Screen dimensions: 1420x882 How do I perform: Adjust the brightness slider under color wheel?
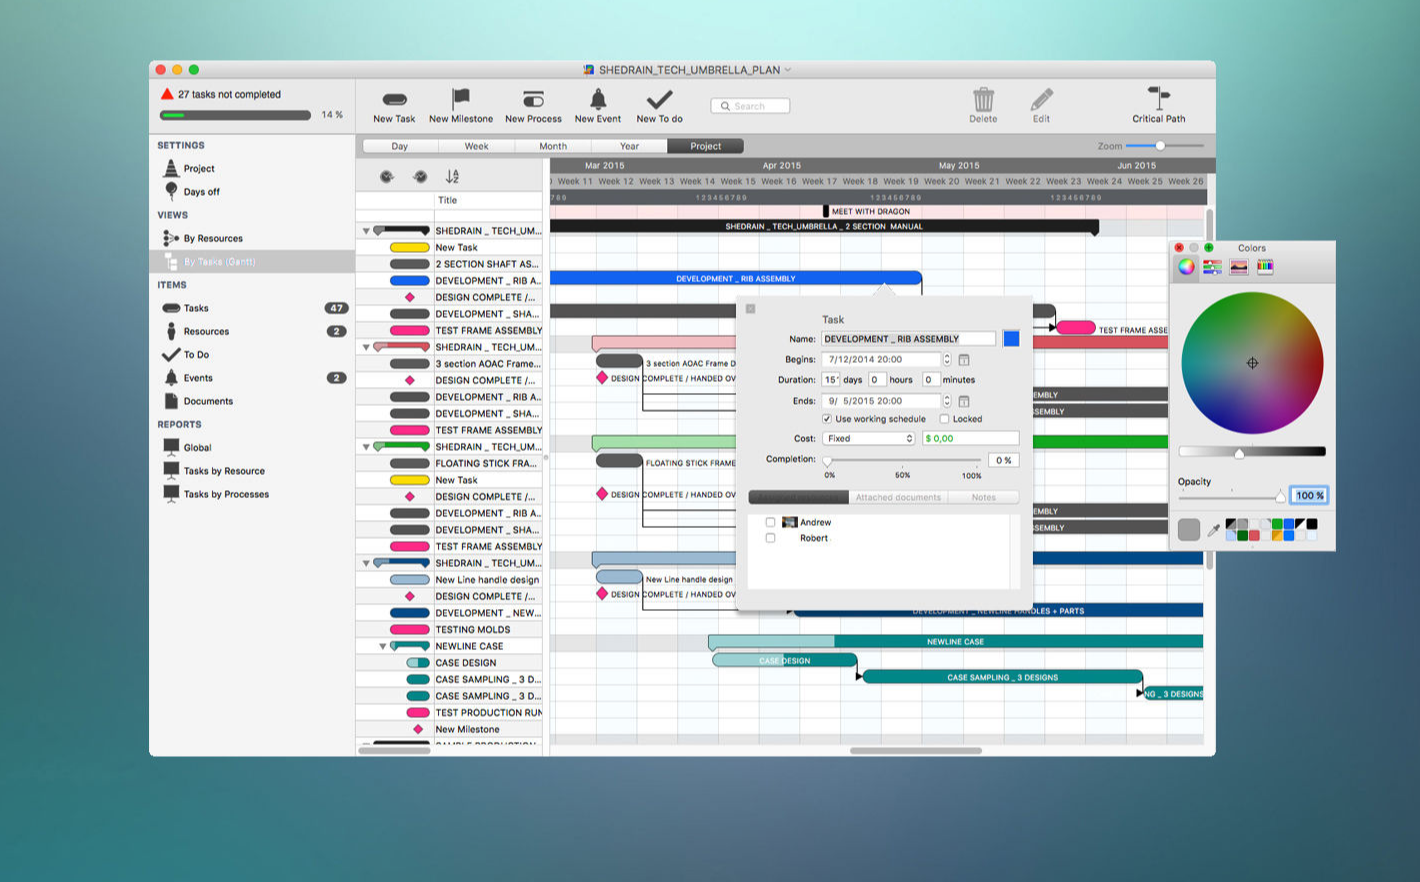[x=1252, y=452]
